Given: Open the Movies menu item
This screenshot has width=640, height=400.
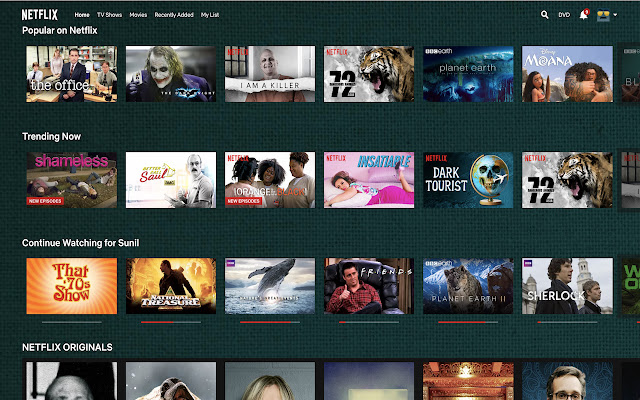Looking at the screenshot, I should pyautogui.click(x=138, y=15).
